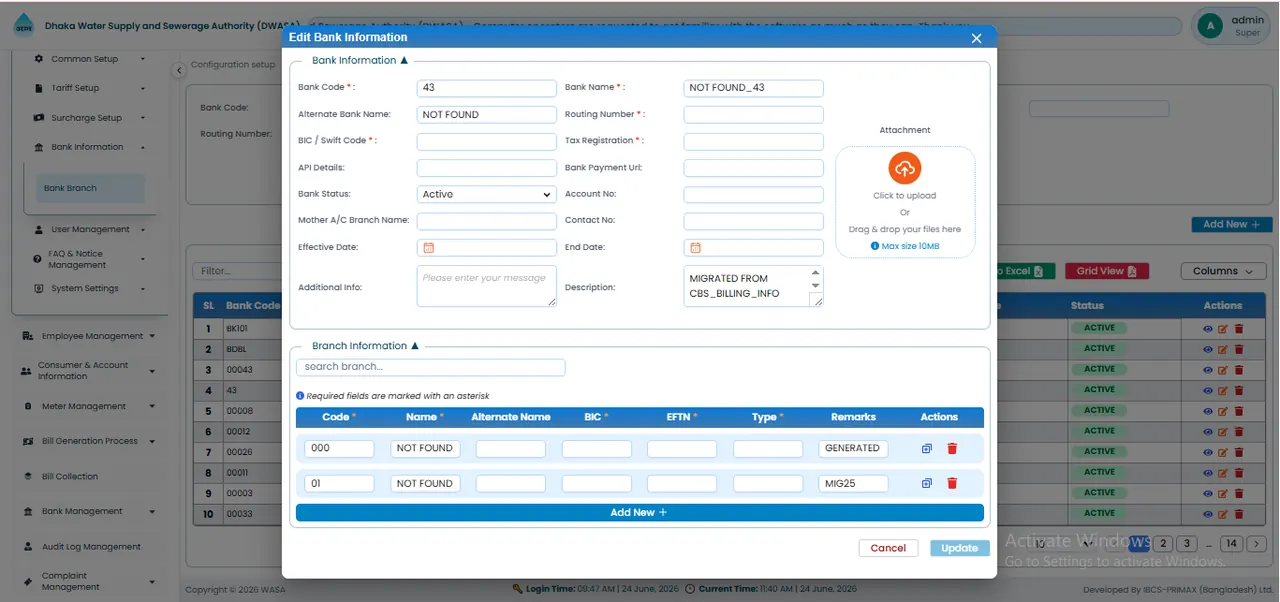Viewport: 1280px width, 602px height.
Task: Open the Bank Status dropdown
Action: tap(486, 194)
